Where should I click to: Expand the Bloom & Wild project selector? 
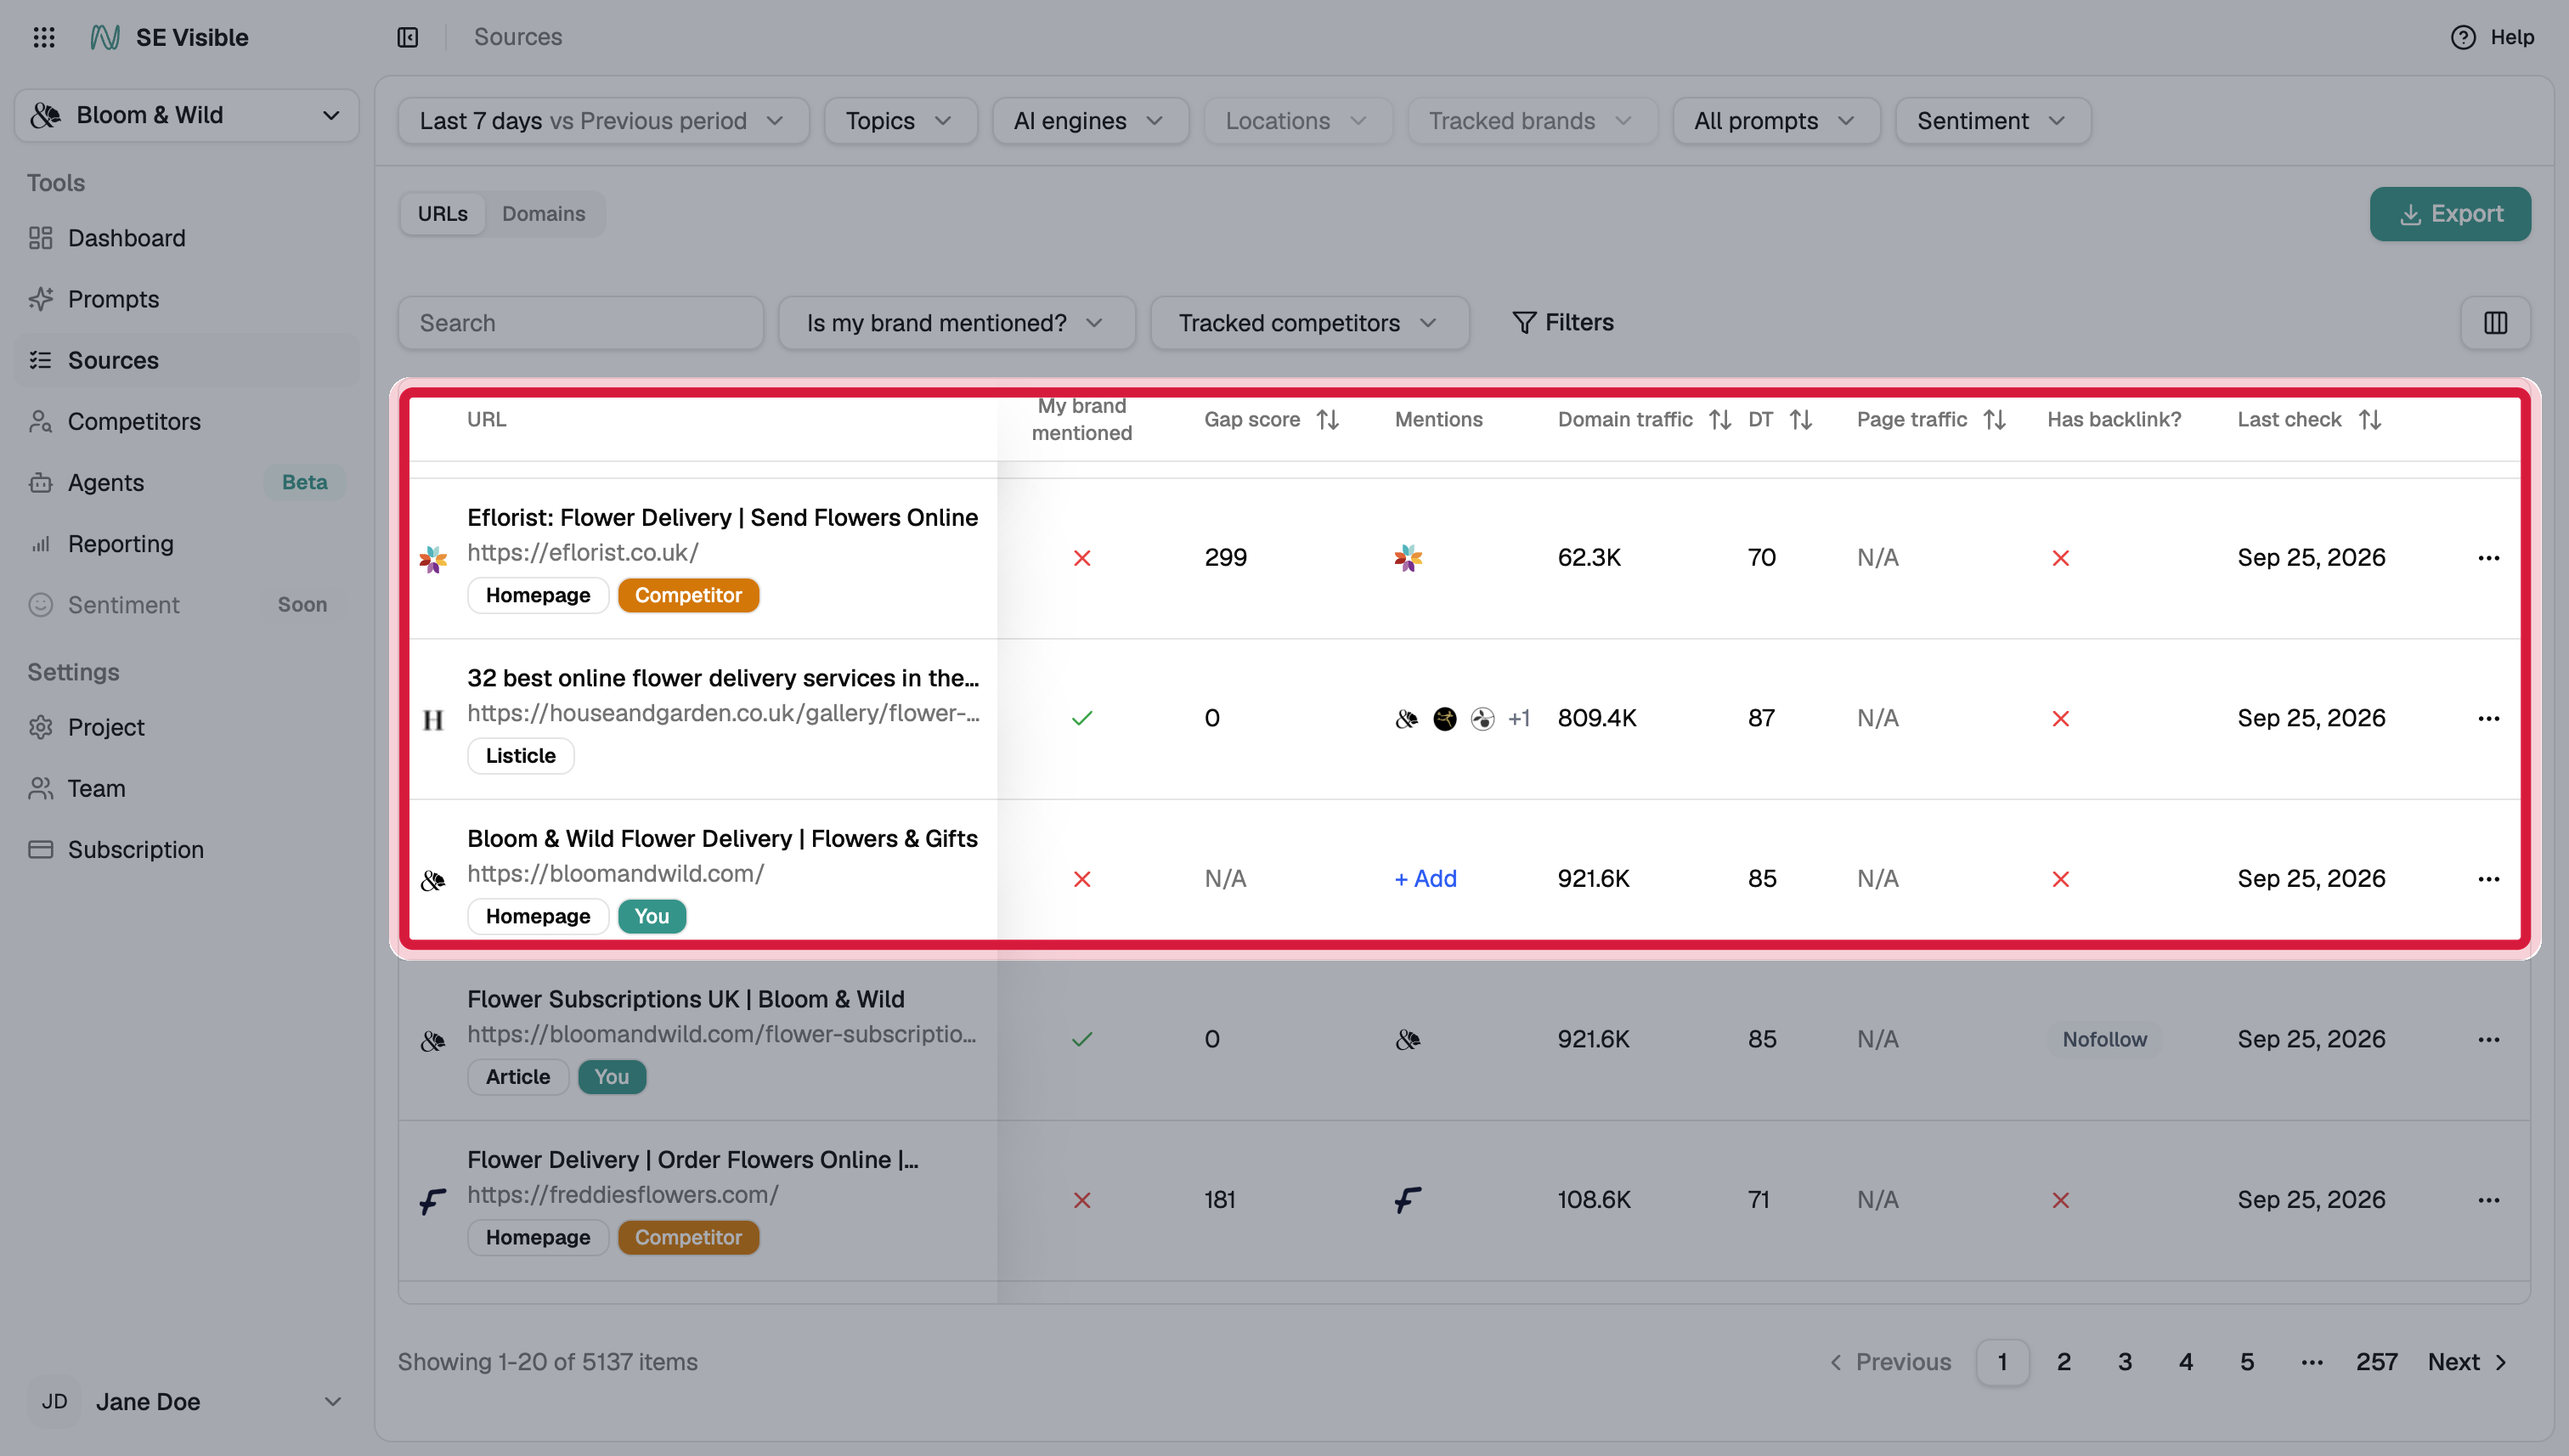[x=186, y=115]
